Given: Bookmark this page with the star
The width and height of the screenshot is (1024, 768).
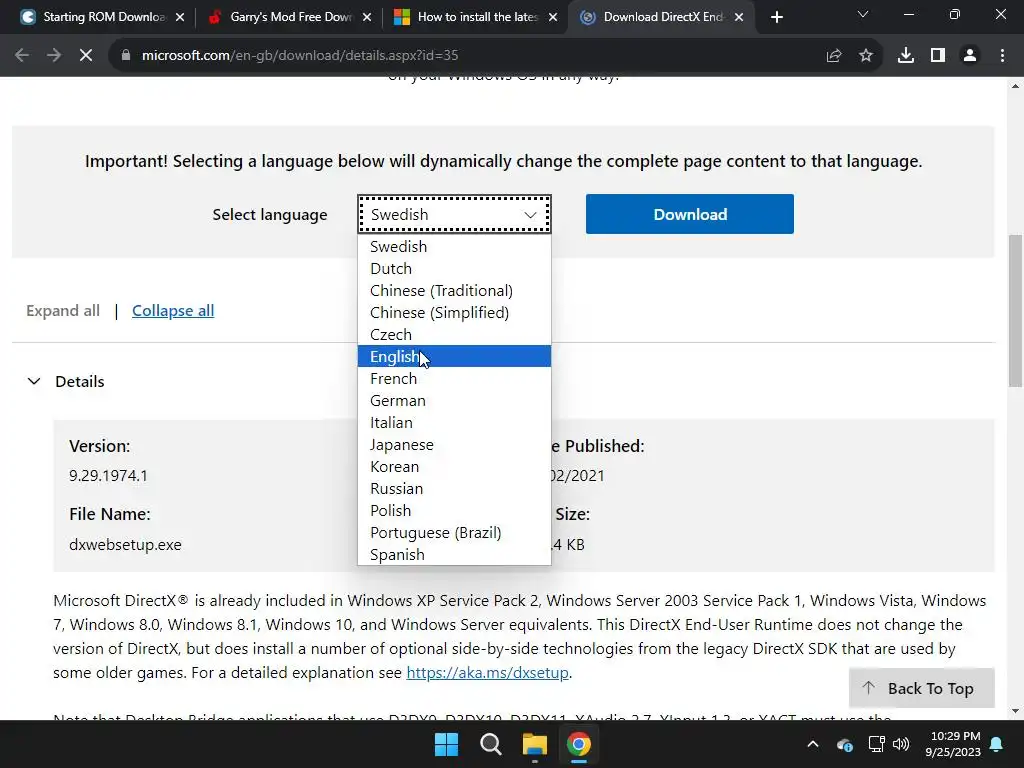Looking at the screenshot, I should (866, 56).
